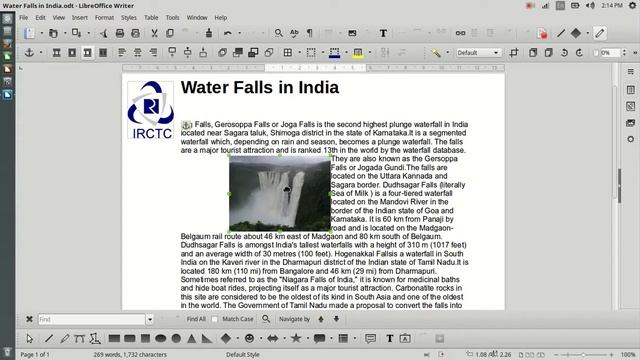Click the Undo arrow icon
640x360 pixels.
pyautogui.click(x=228, y=33)
